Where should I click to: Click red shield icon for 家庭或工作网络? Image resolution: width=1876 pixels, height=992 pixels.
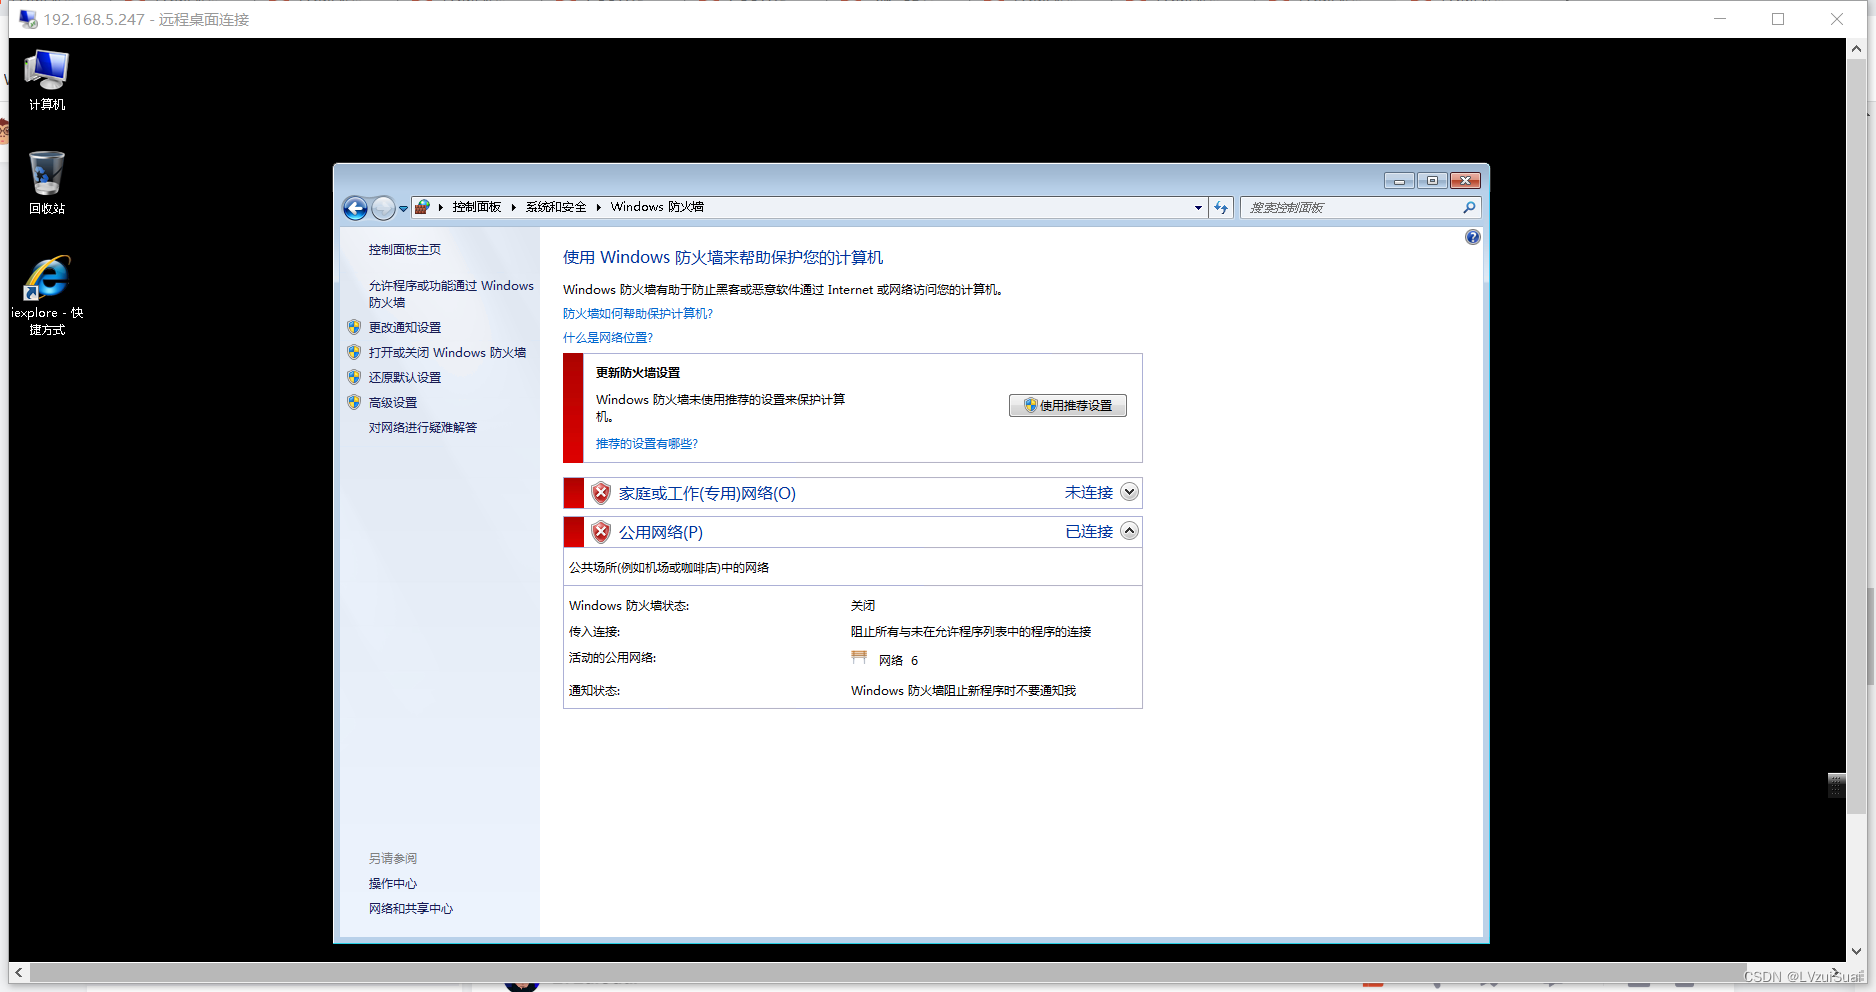pyautogui.click(x=600, y=493)
